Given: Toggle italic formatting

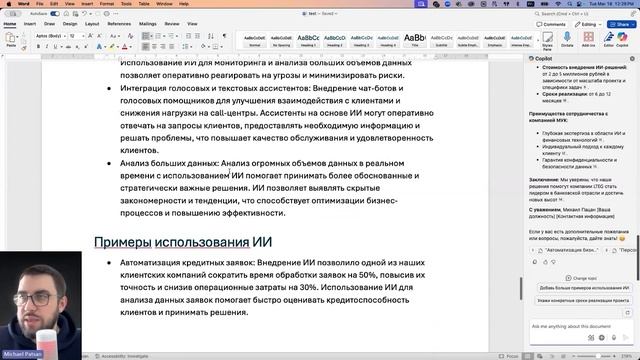Looking at the screenshot, I should pyautogui.click(x=47, y=47).
